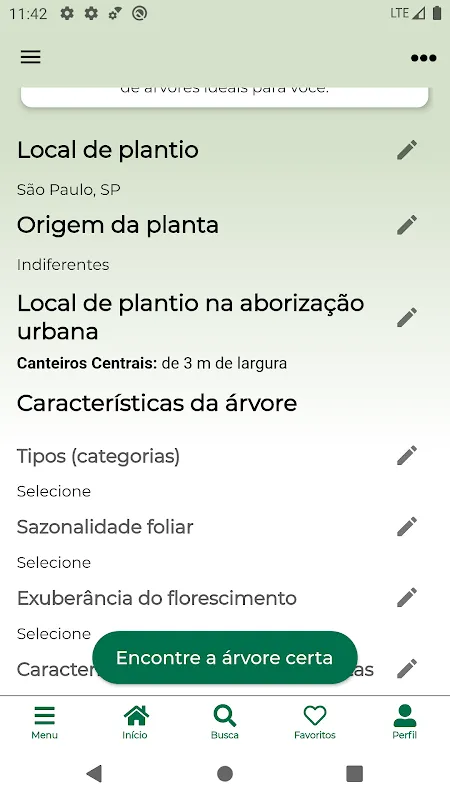Select the Exuberância do florescimento Selecione field
Image resolution: width=450 pixels, height=800 pixels.
[x=54, y=634]
